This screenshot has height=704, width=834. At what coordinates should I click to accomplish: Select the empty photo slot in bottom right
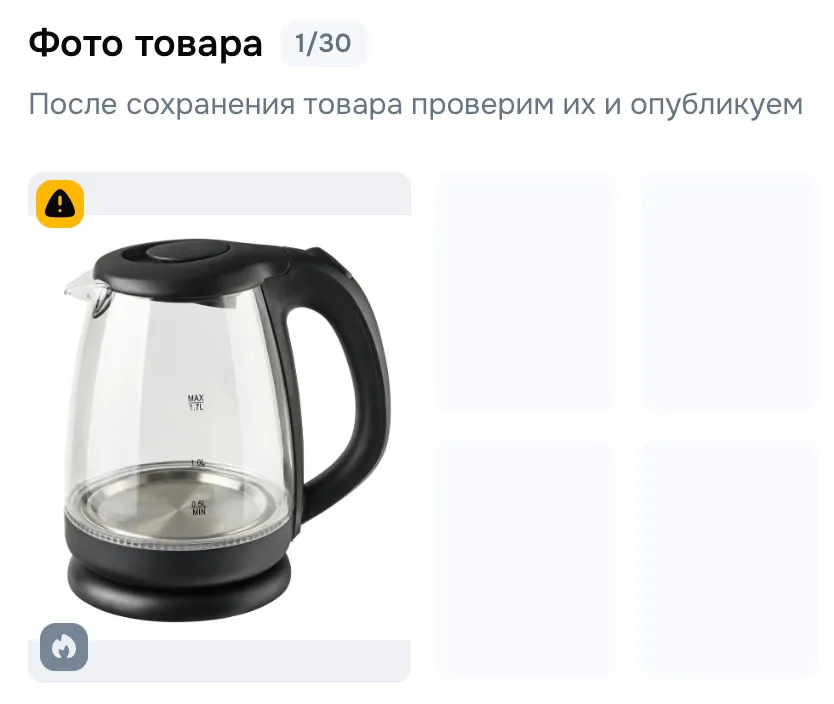[730, 558]
